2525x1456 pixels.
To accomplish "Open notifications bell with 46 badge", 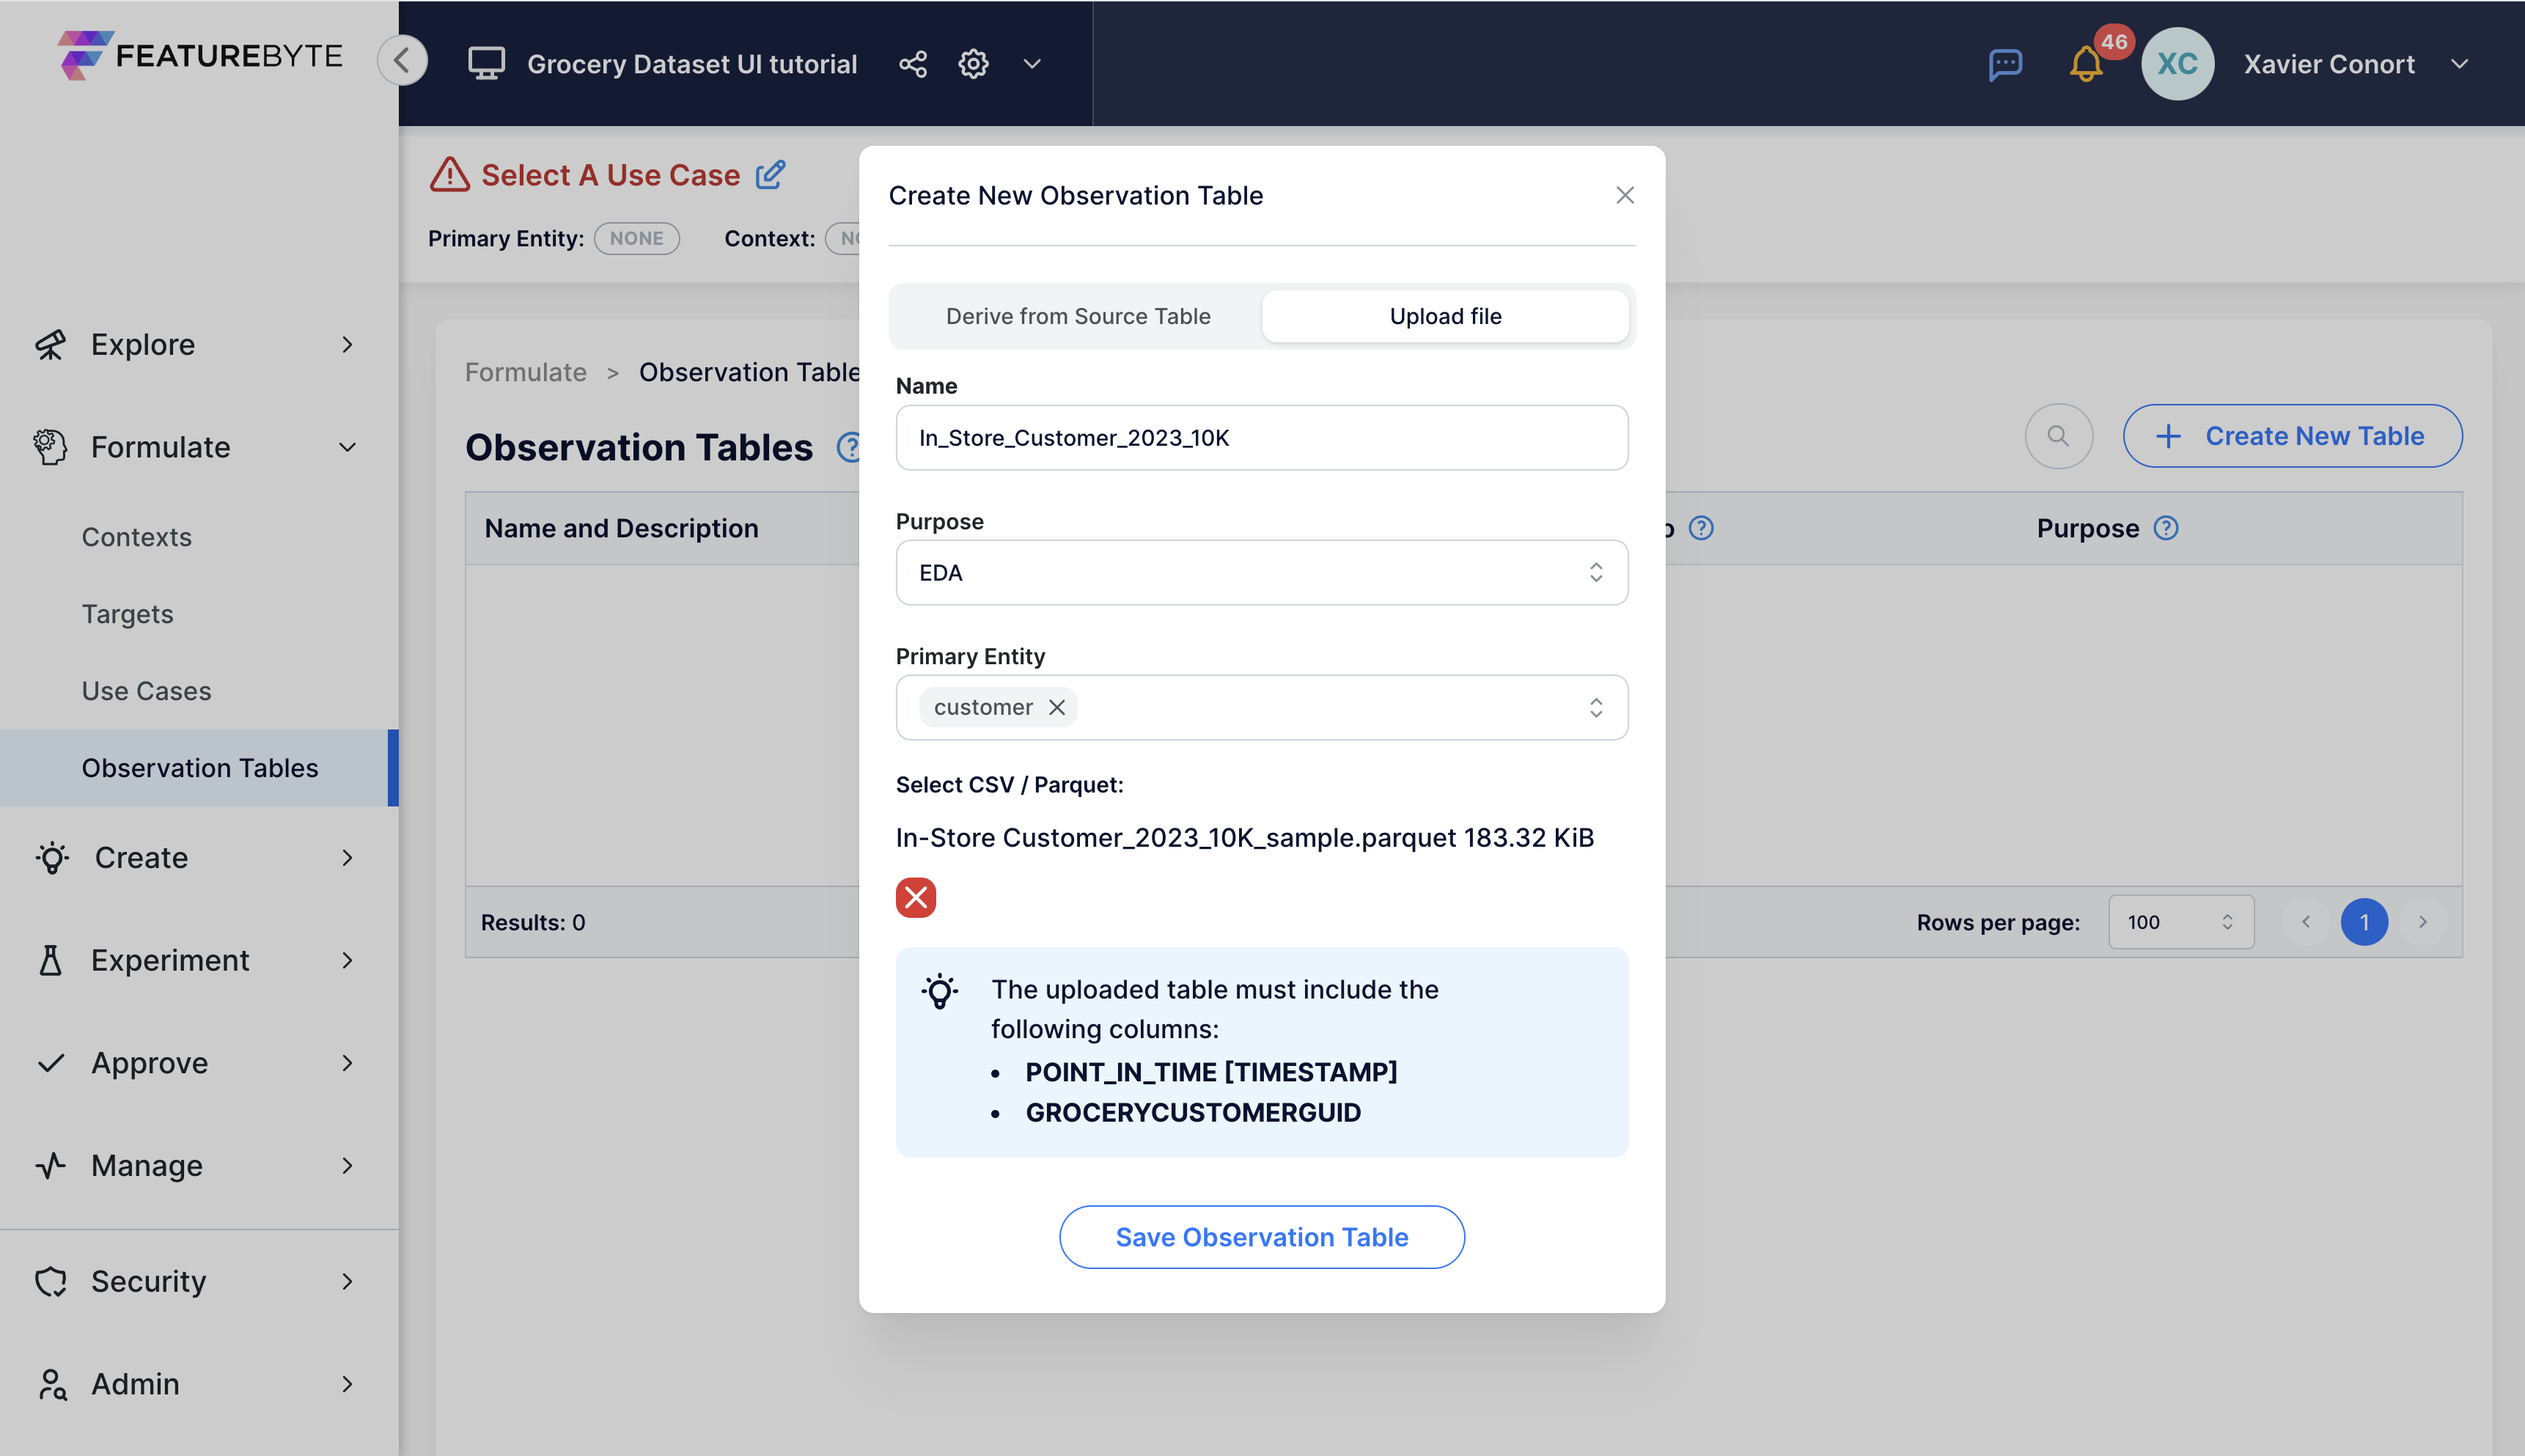I will click(2087, 64).
